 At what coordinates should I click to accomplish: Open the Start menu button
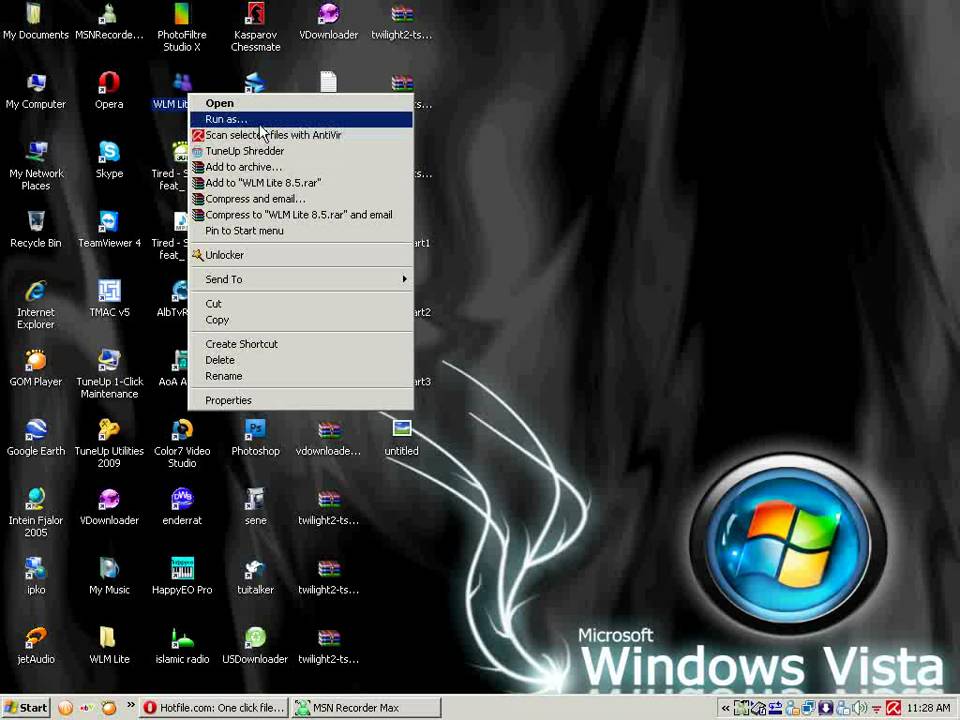(26, 708)
